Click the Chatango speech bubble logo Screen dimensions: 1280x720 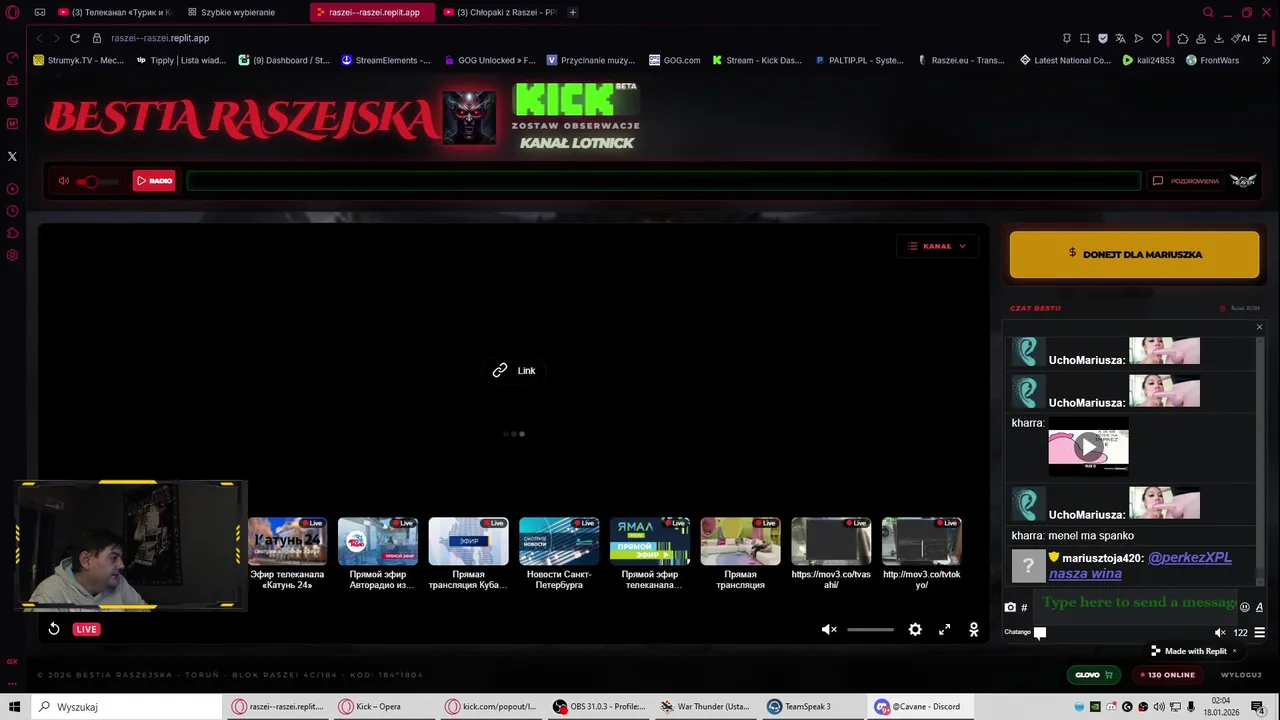pos(1040,632)
